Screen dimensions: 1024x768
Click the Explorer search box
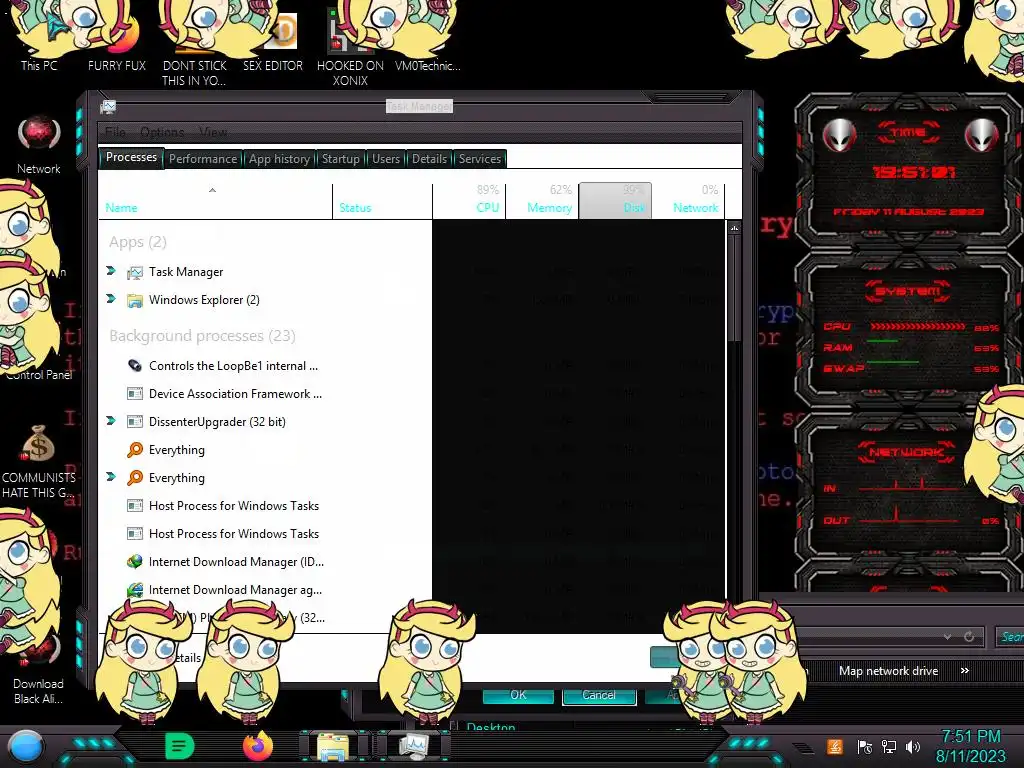click(1010, 637)
